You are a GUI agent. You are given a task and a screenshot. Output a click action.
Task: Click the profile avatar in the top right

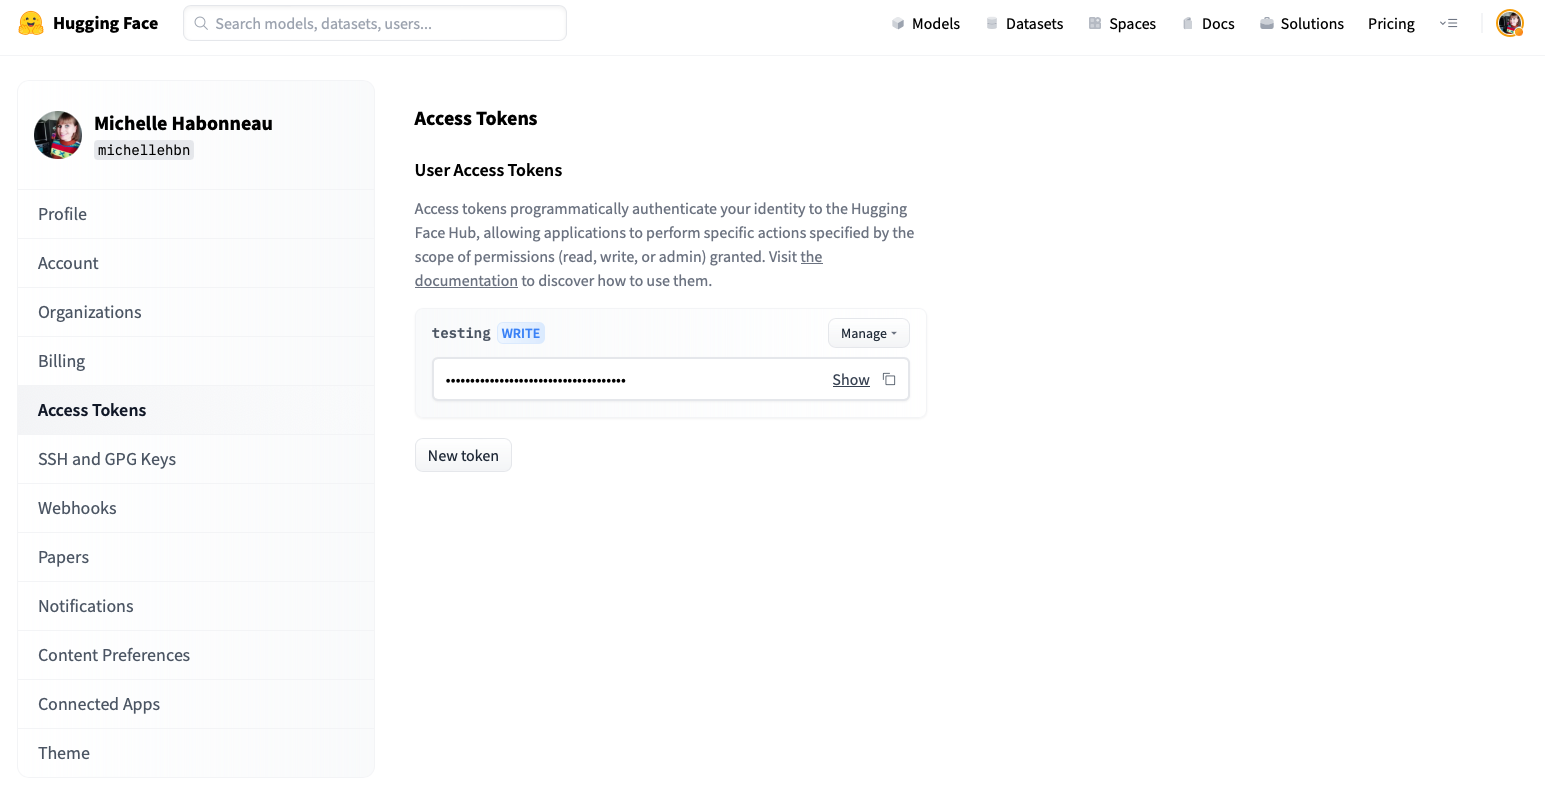[x=1509, y=22]
